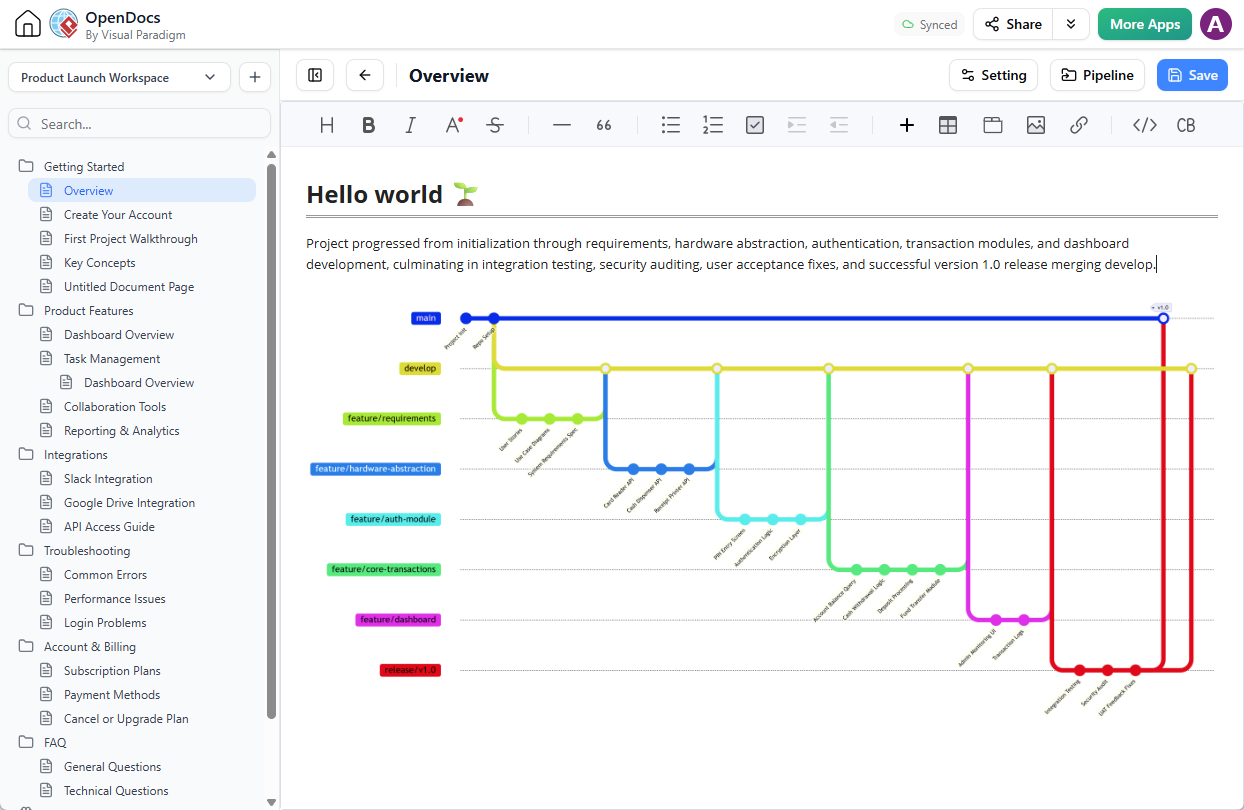Focus the Search input field
Image resolution: width=1244 pixels, height=810 pixels.
(139, 124)
